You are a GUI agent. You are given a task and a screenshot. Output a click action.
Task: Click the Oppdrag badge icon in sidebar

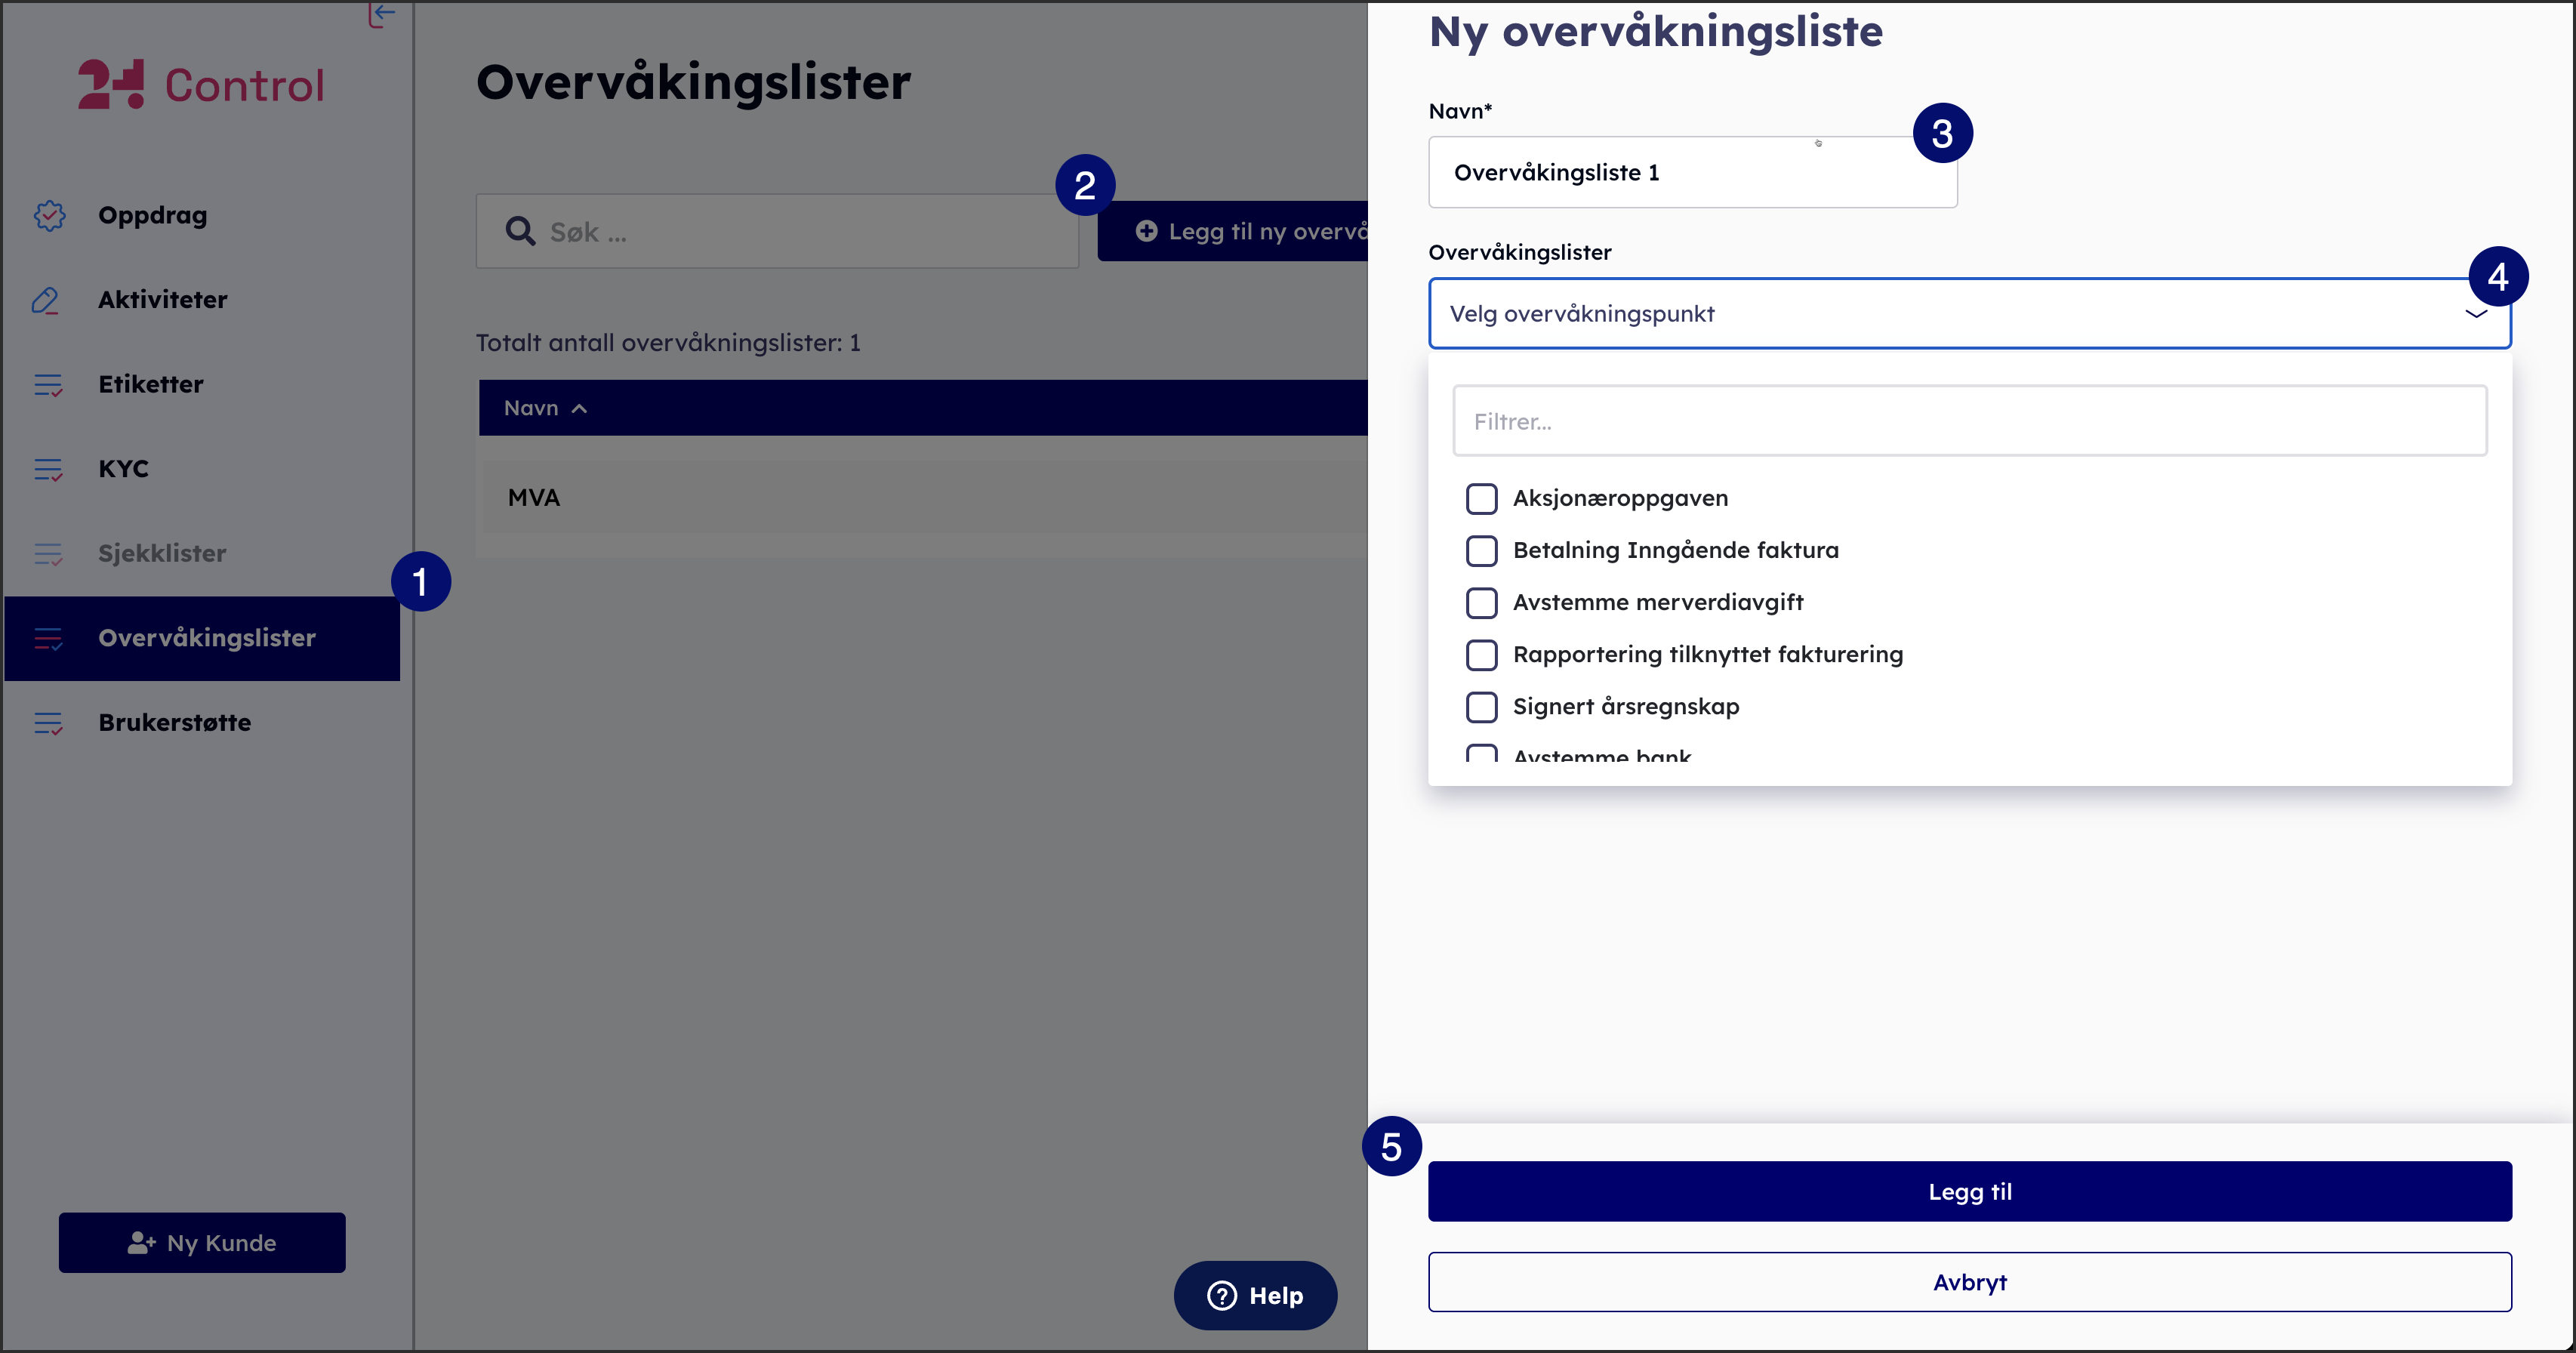click(x=49, y=215)
